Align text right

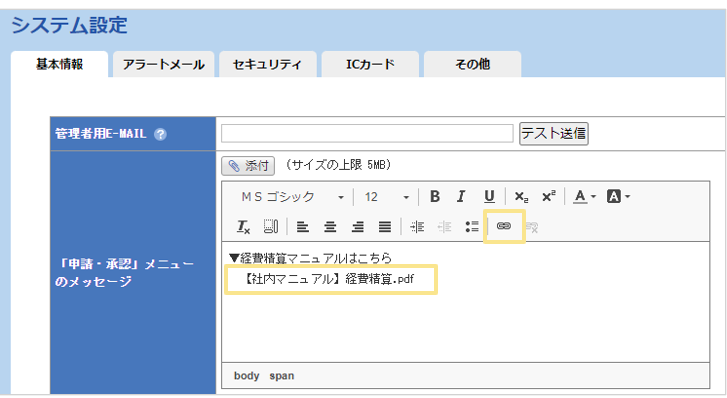coord(357,227)
